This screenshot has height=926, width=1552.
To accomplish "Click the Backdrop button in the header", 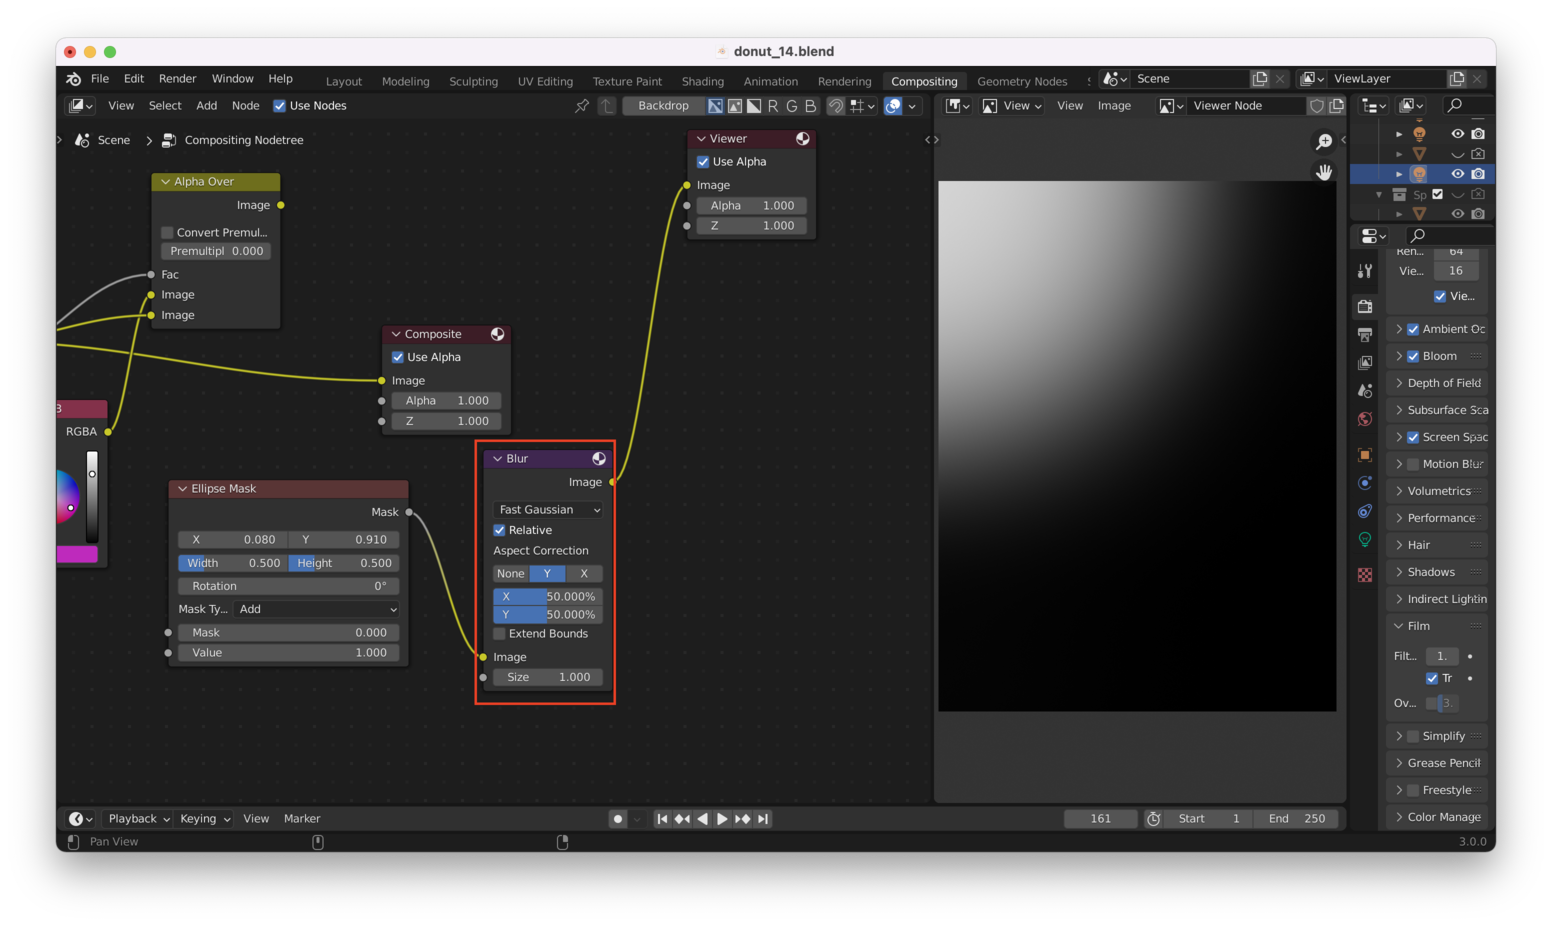I will pos(663,105).
